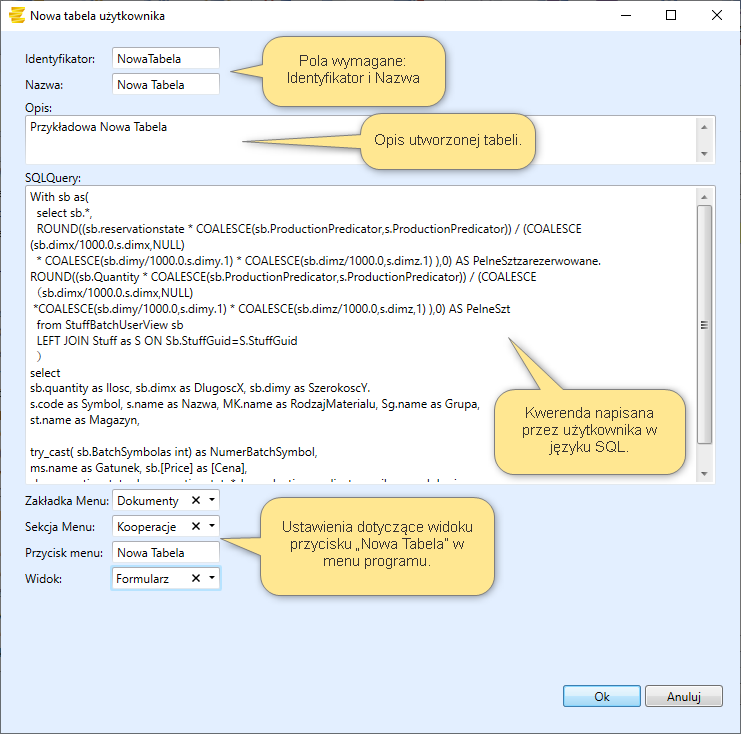Viewport: 741px width, 734px height.
Task: Expand the Zakładka Menu dropdown arrow
Action: 211,500
